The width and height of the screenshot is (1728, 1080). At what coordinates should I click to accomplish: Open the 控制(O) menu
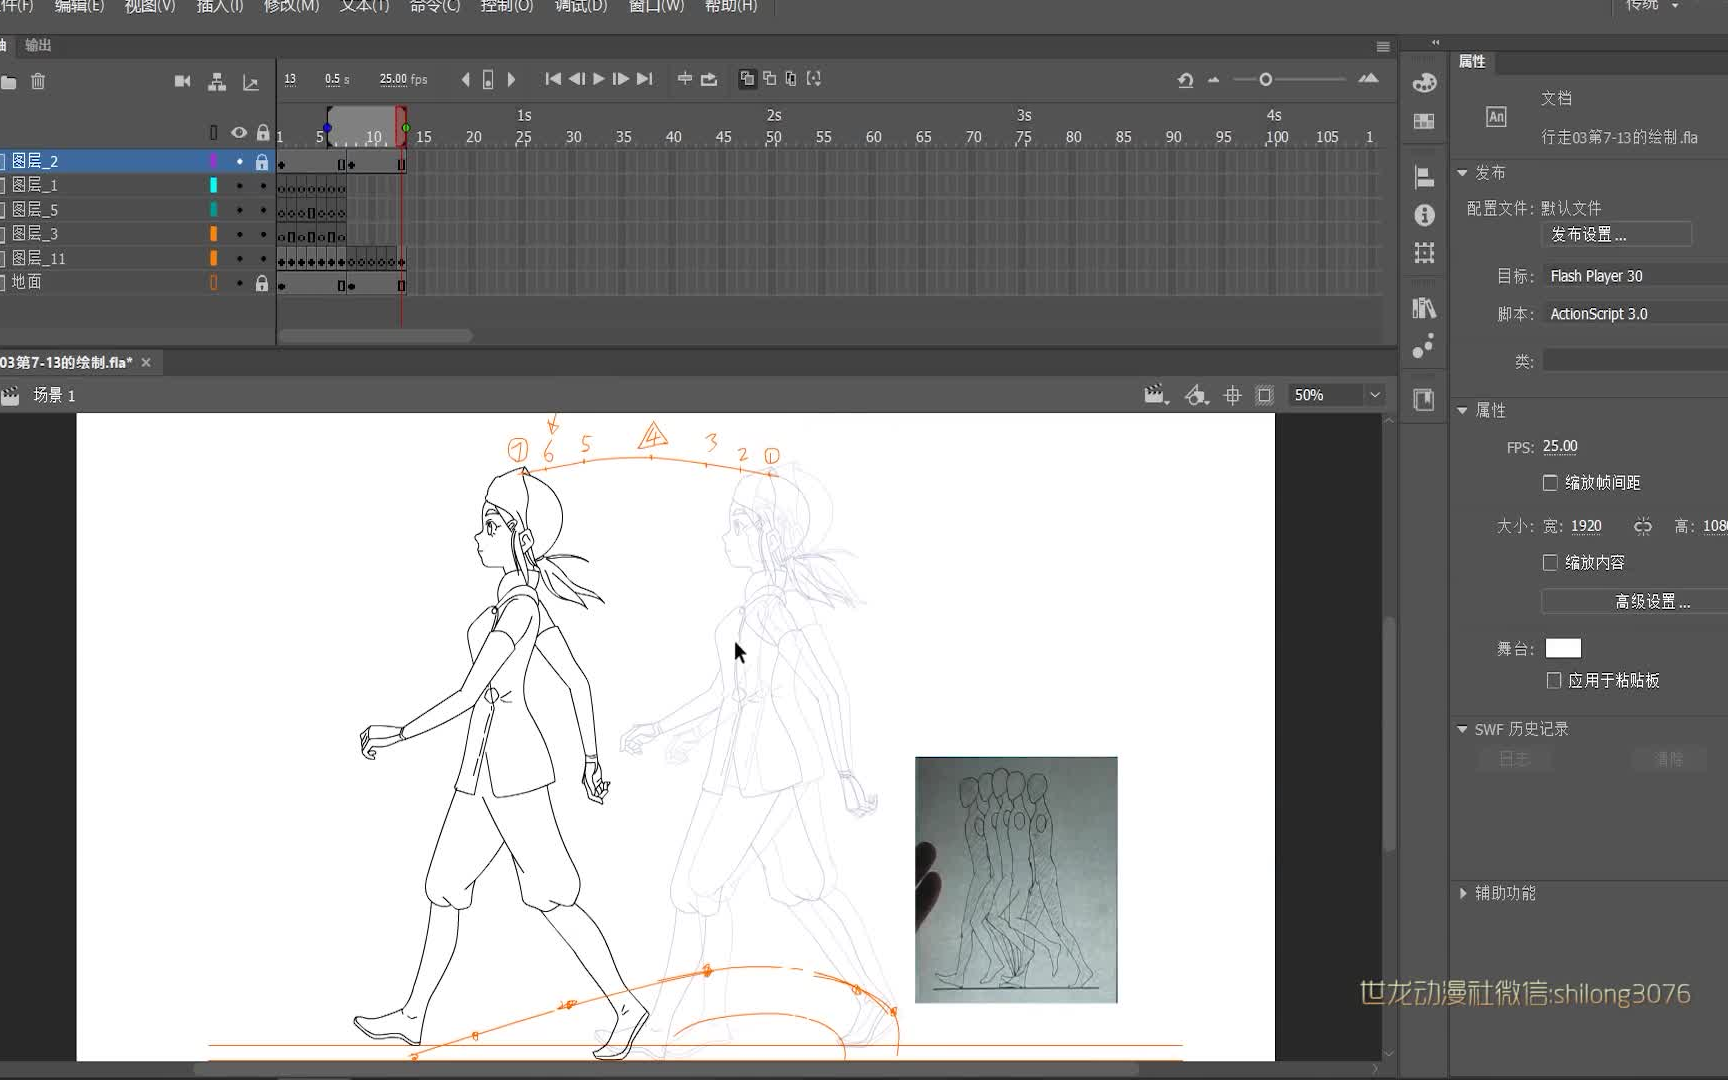tap(506, 7)
